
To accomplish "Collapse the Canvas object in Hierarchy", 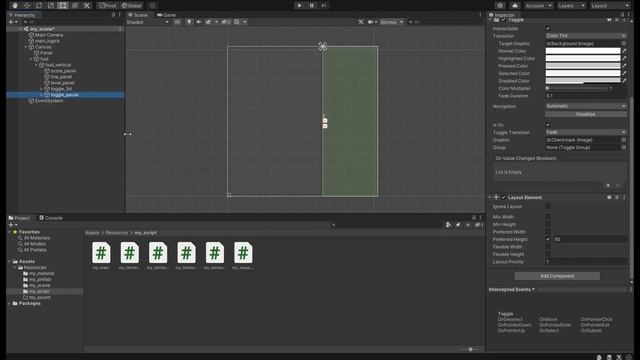I will point(26,47).
